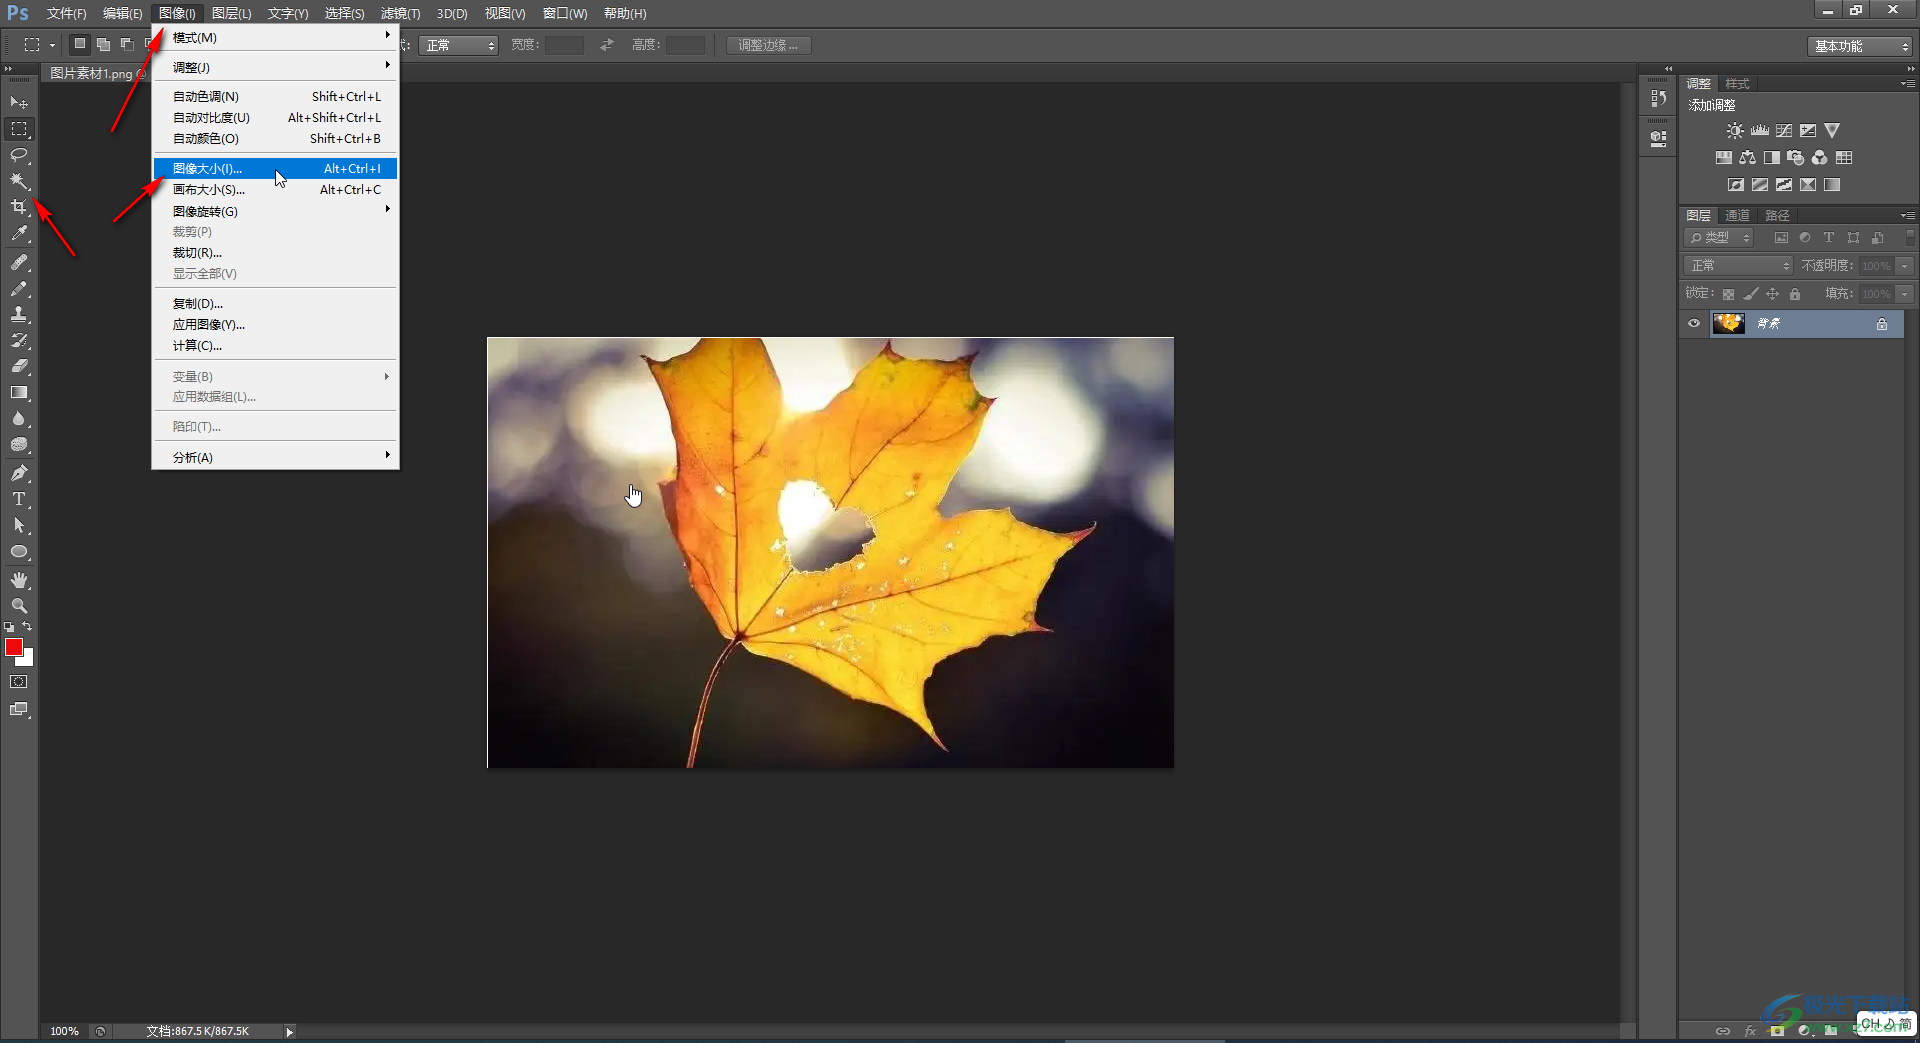Select the Hand tool
The width and height of the screenshot is (1920, 1043).
[19, 580]
